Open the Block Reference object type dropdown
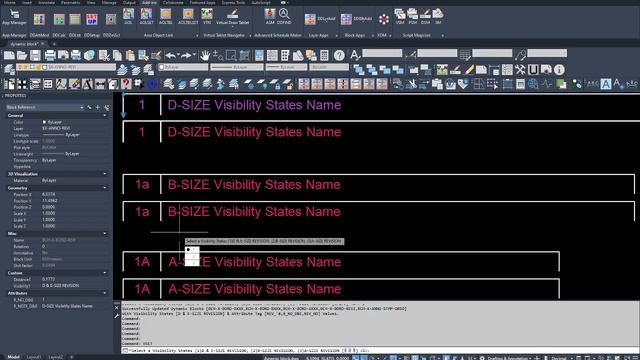Viewport: 640px width, 360px height. tap(44, 107)
